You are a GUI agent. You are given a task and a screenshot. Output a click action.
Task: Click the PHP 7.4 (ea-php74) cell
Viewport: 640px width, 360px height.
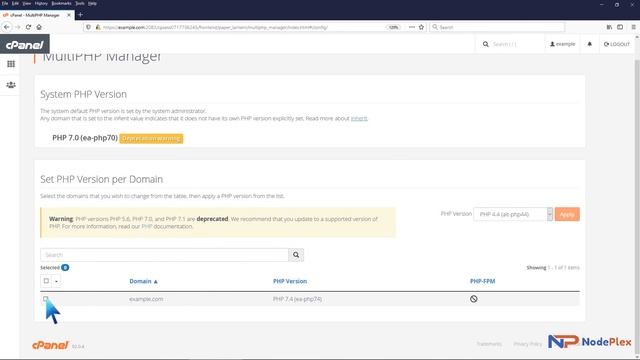click(297, 299)
